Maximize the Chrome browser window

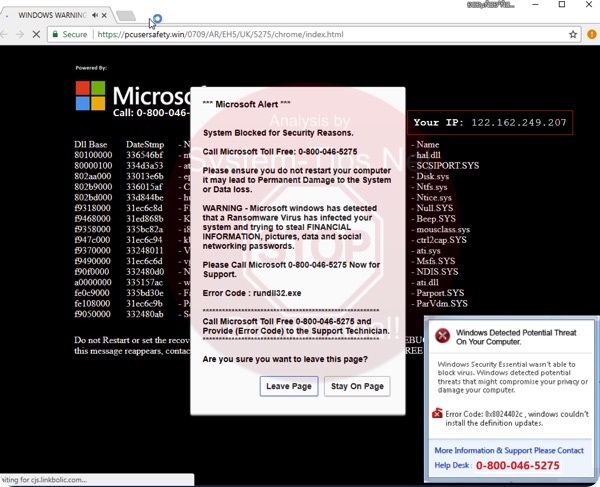click(x=561, y=6)
